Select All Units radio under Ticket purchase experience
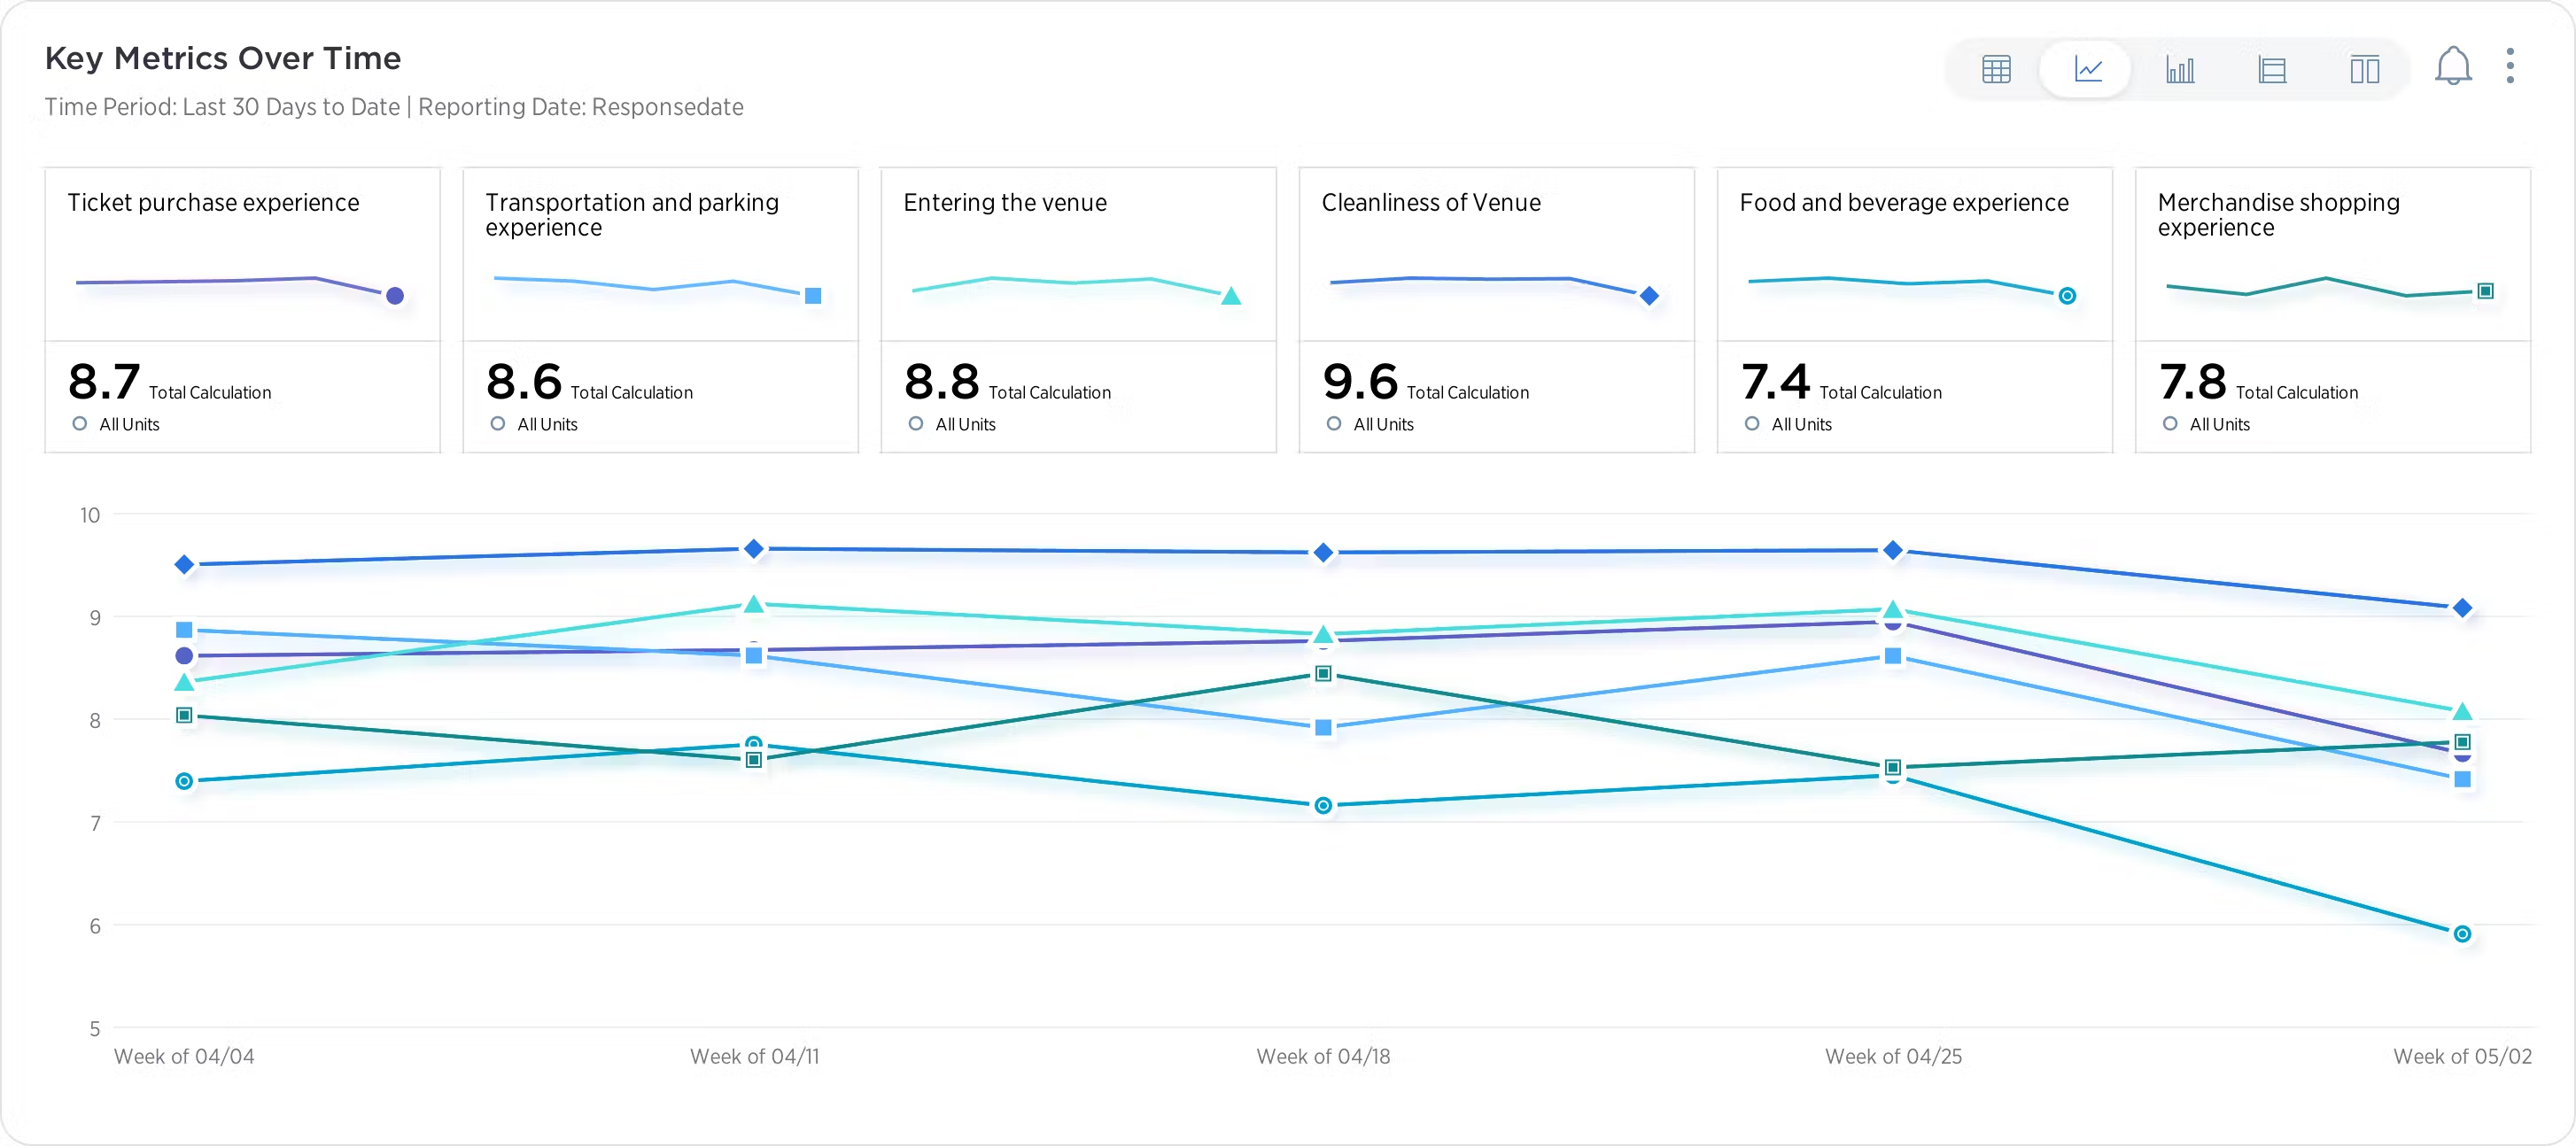This screenshot has height=1146, width=2576. pos(80,423)
